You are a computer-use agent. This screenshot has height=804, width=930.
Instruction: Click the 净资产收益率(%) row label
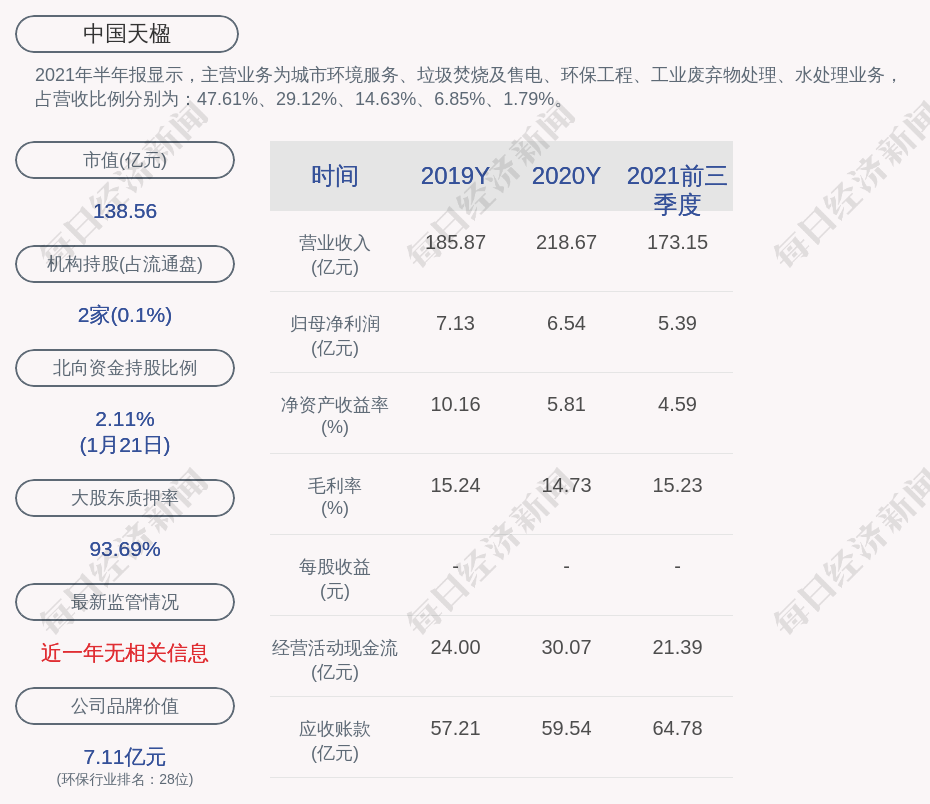(335, 416)
